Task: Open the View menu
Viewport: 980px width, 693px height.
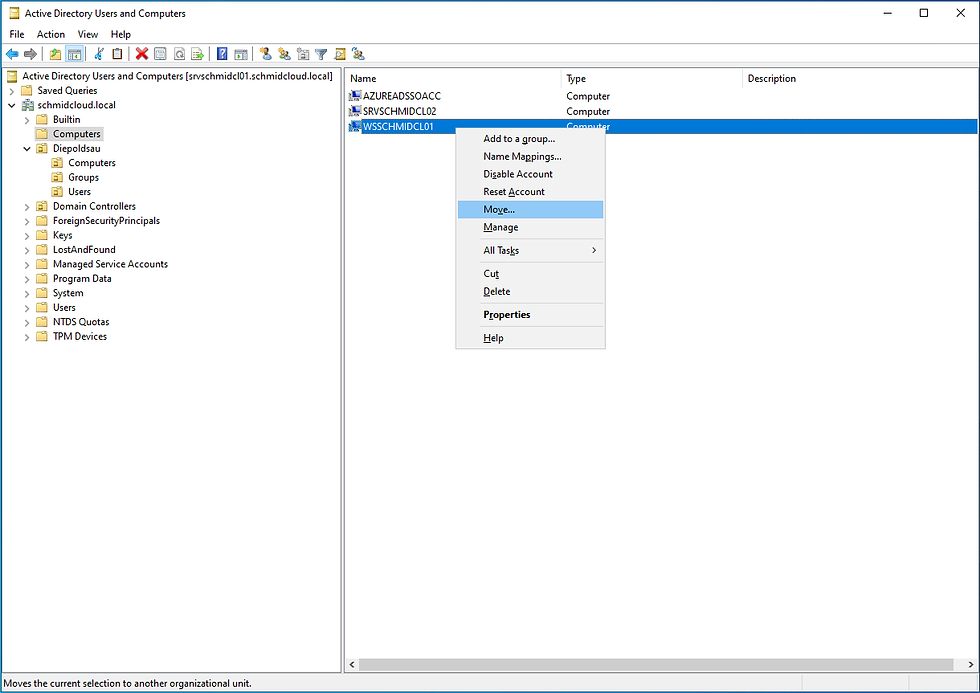Action: tap(88, 34)
